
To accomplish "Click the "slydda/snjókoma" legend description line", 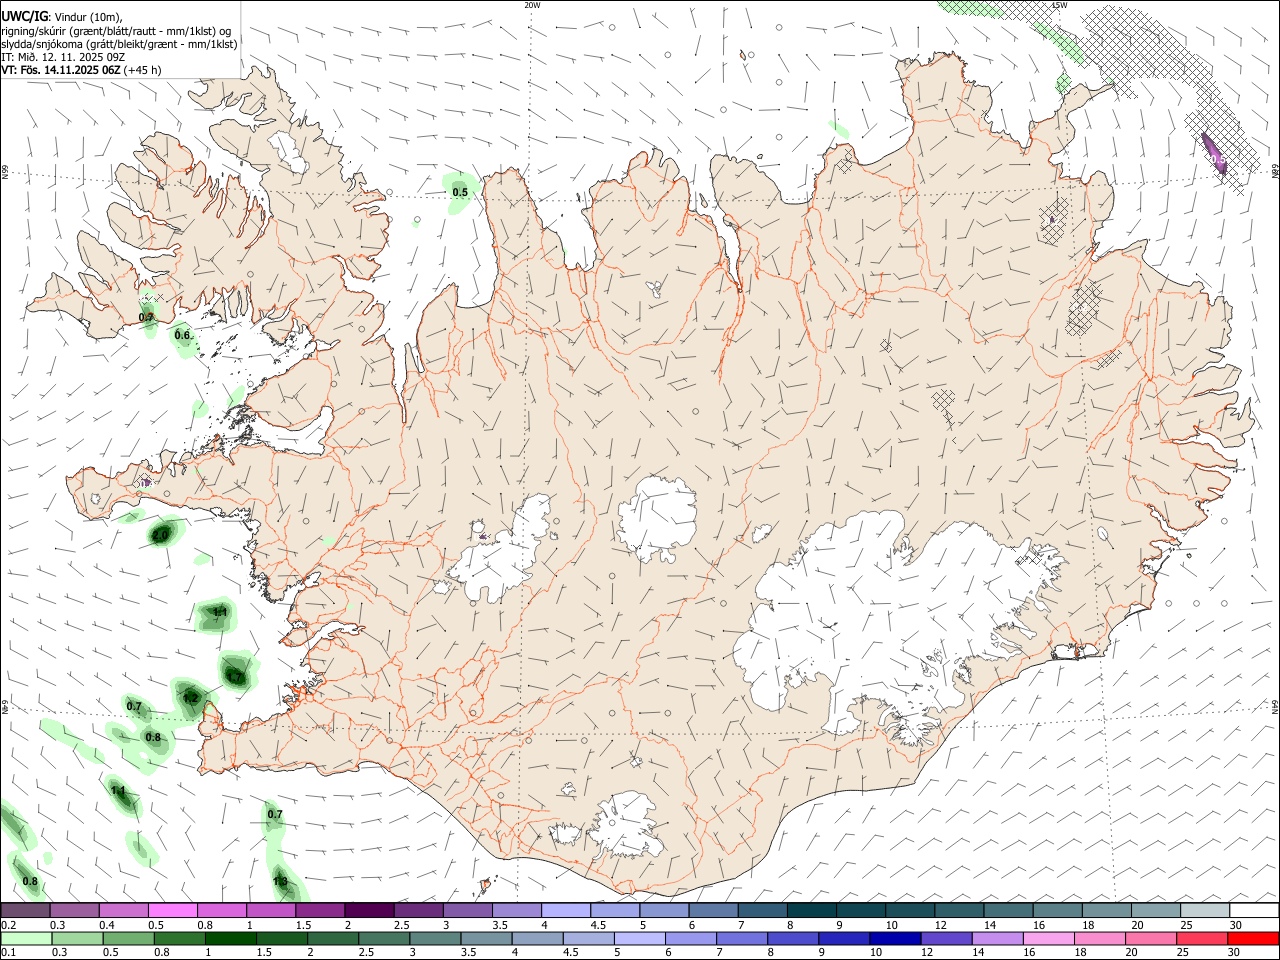I will (x=119, y=44).
